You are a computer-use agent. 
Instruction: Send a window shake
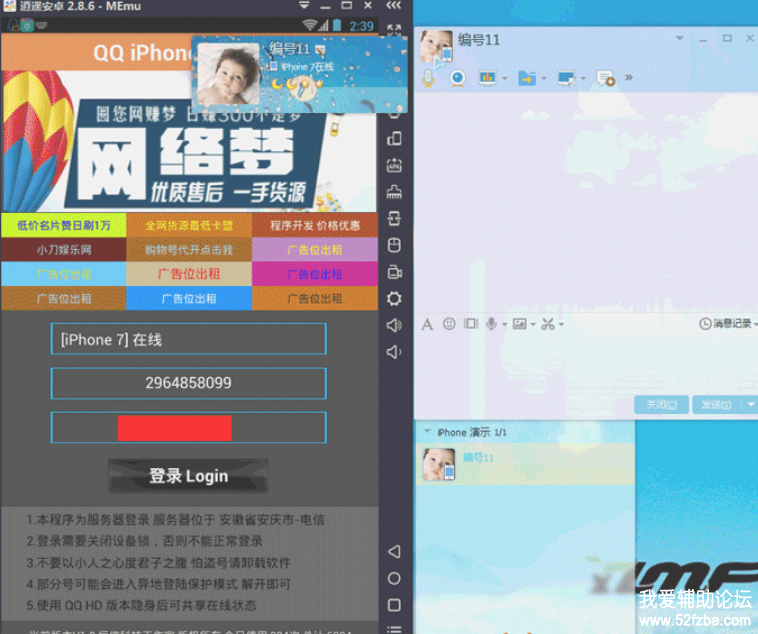[x=470, y=324]
